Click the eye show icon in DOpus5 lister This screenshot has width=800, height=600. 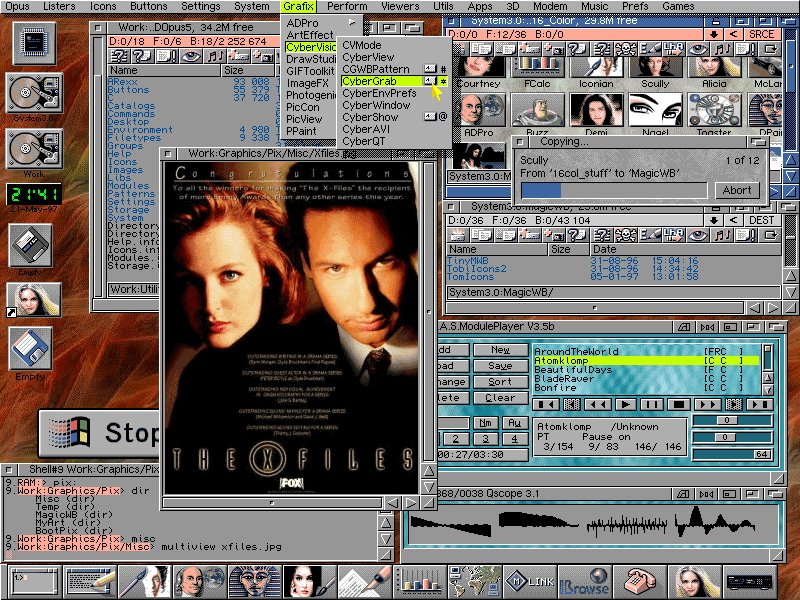(x=191, y=56)
